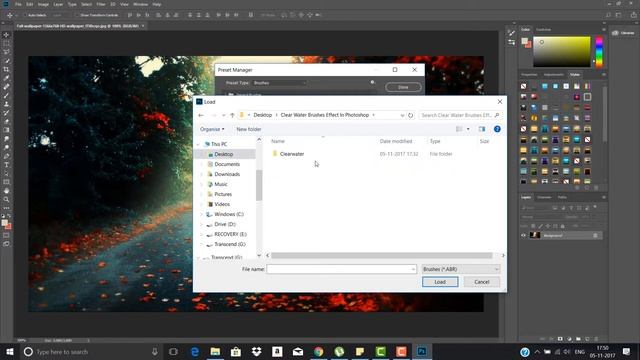Image resolution: width=640 pixels, height=360 pixels.
Task: Select the Zoom tool
Action: pos(6,200)
